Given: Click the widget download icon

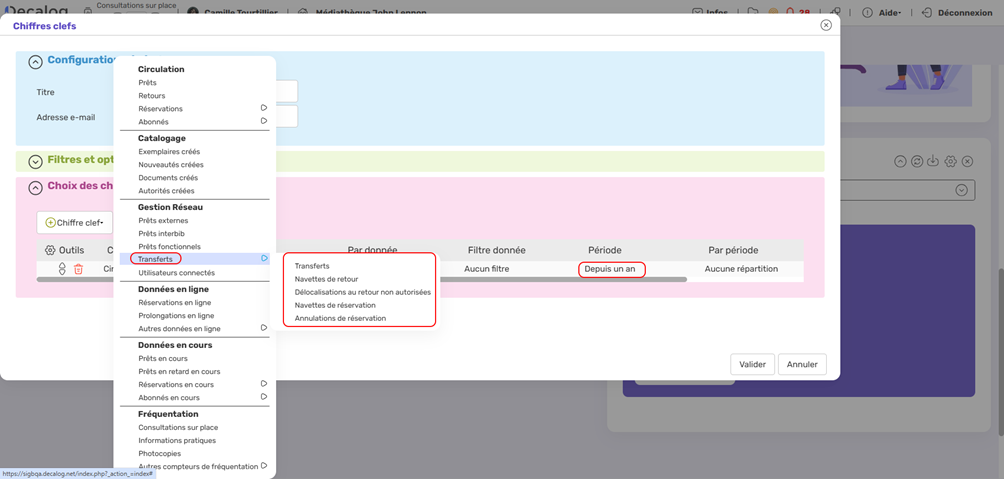Looking at the screenshot, I should tap(932, 161).
